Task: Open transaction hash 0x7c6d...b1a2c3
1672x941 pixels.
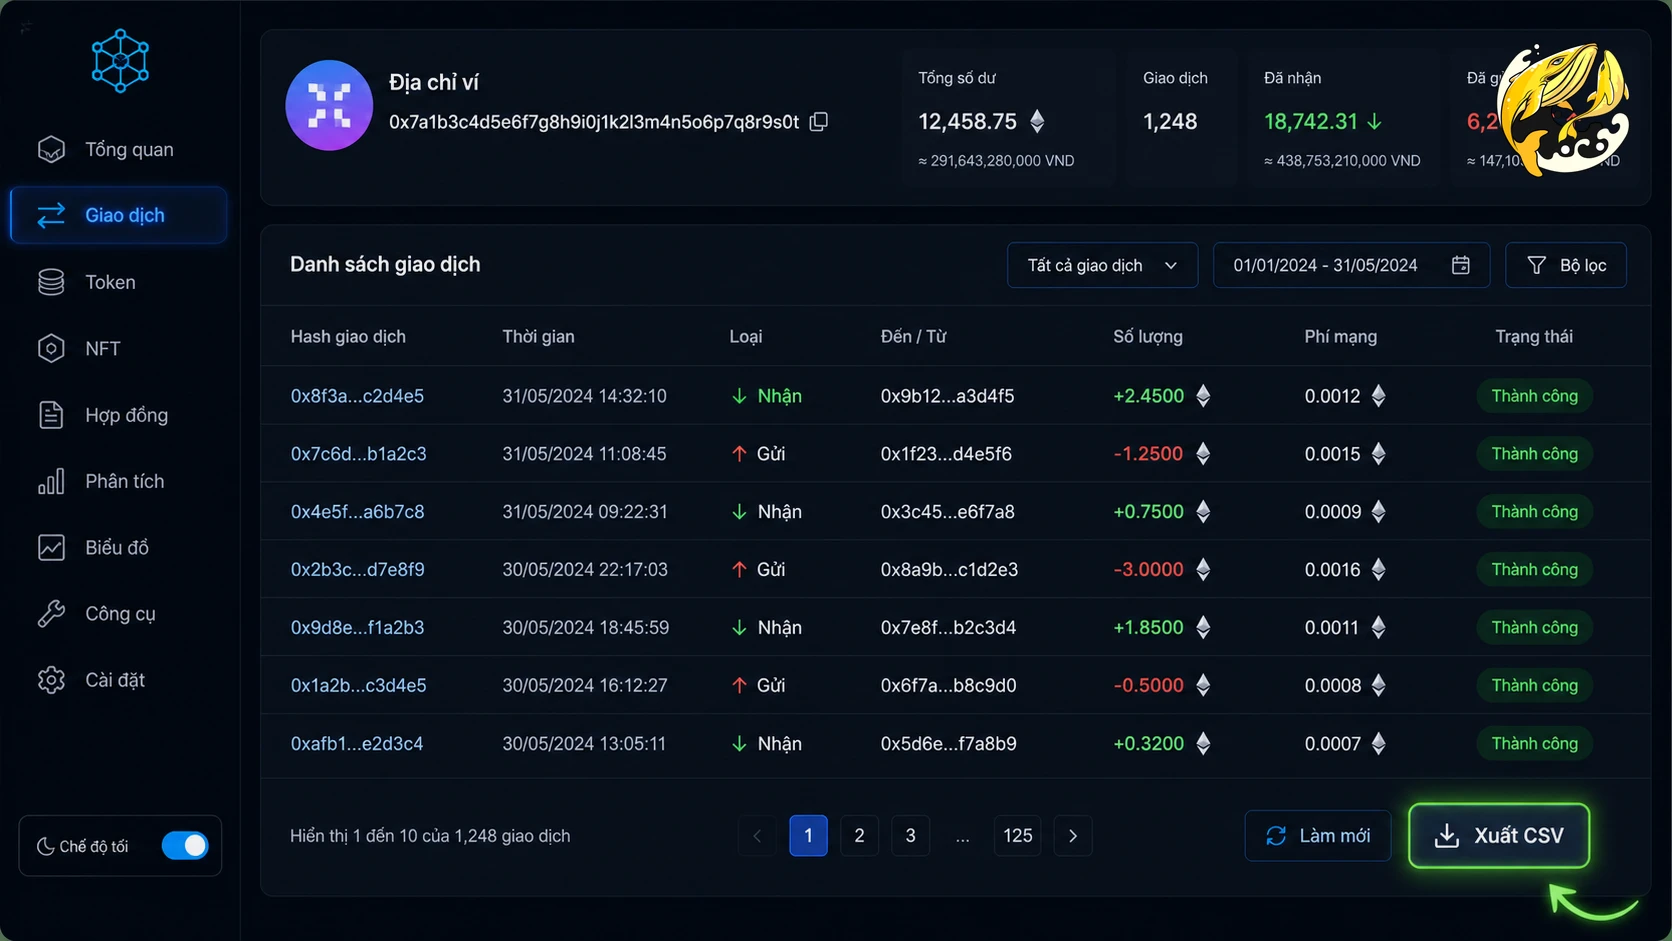Action: 358,454
